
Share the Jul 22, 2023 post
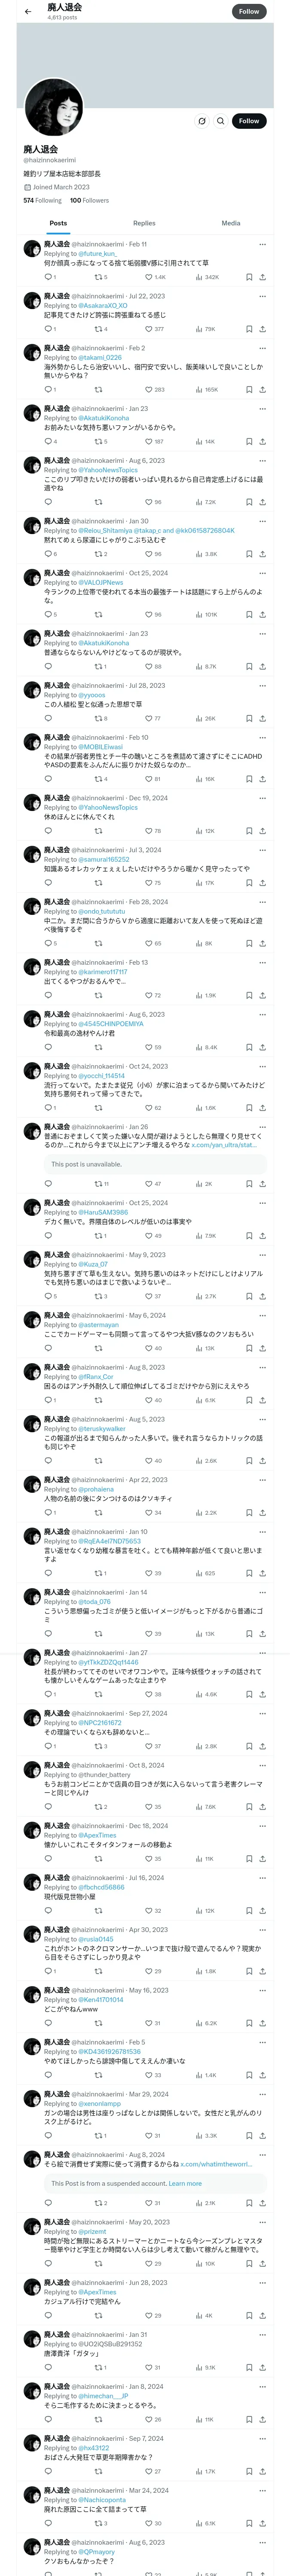pos(263,329)
